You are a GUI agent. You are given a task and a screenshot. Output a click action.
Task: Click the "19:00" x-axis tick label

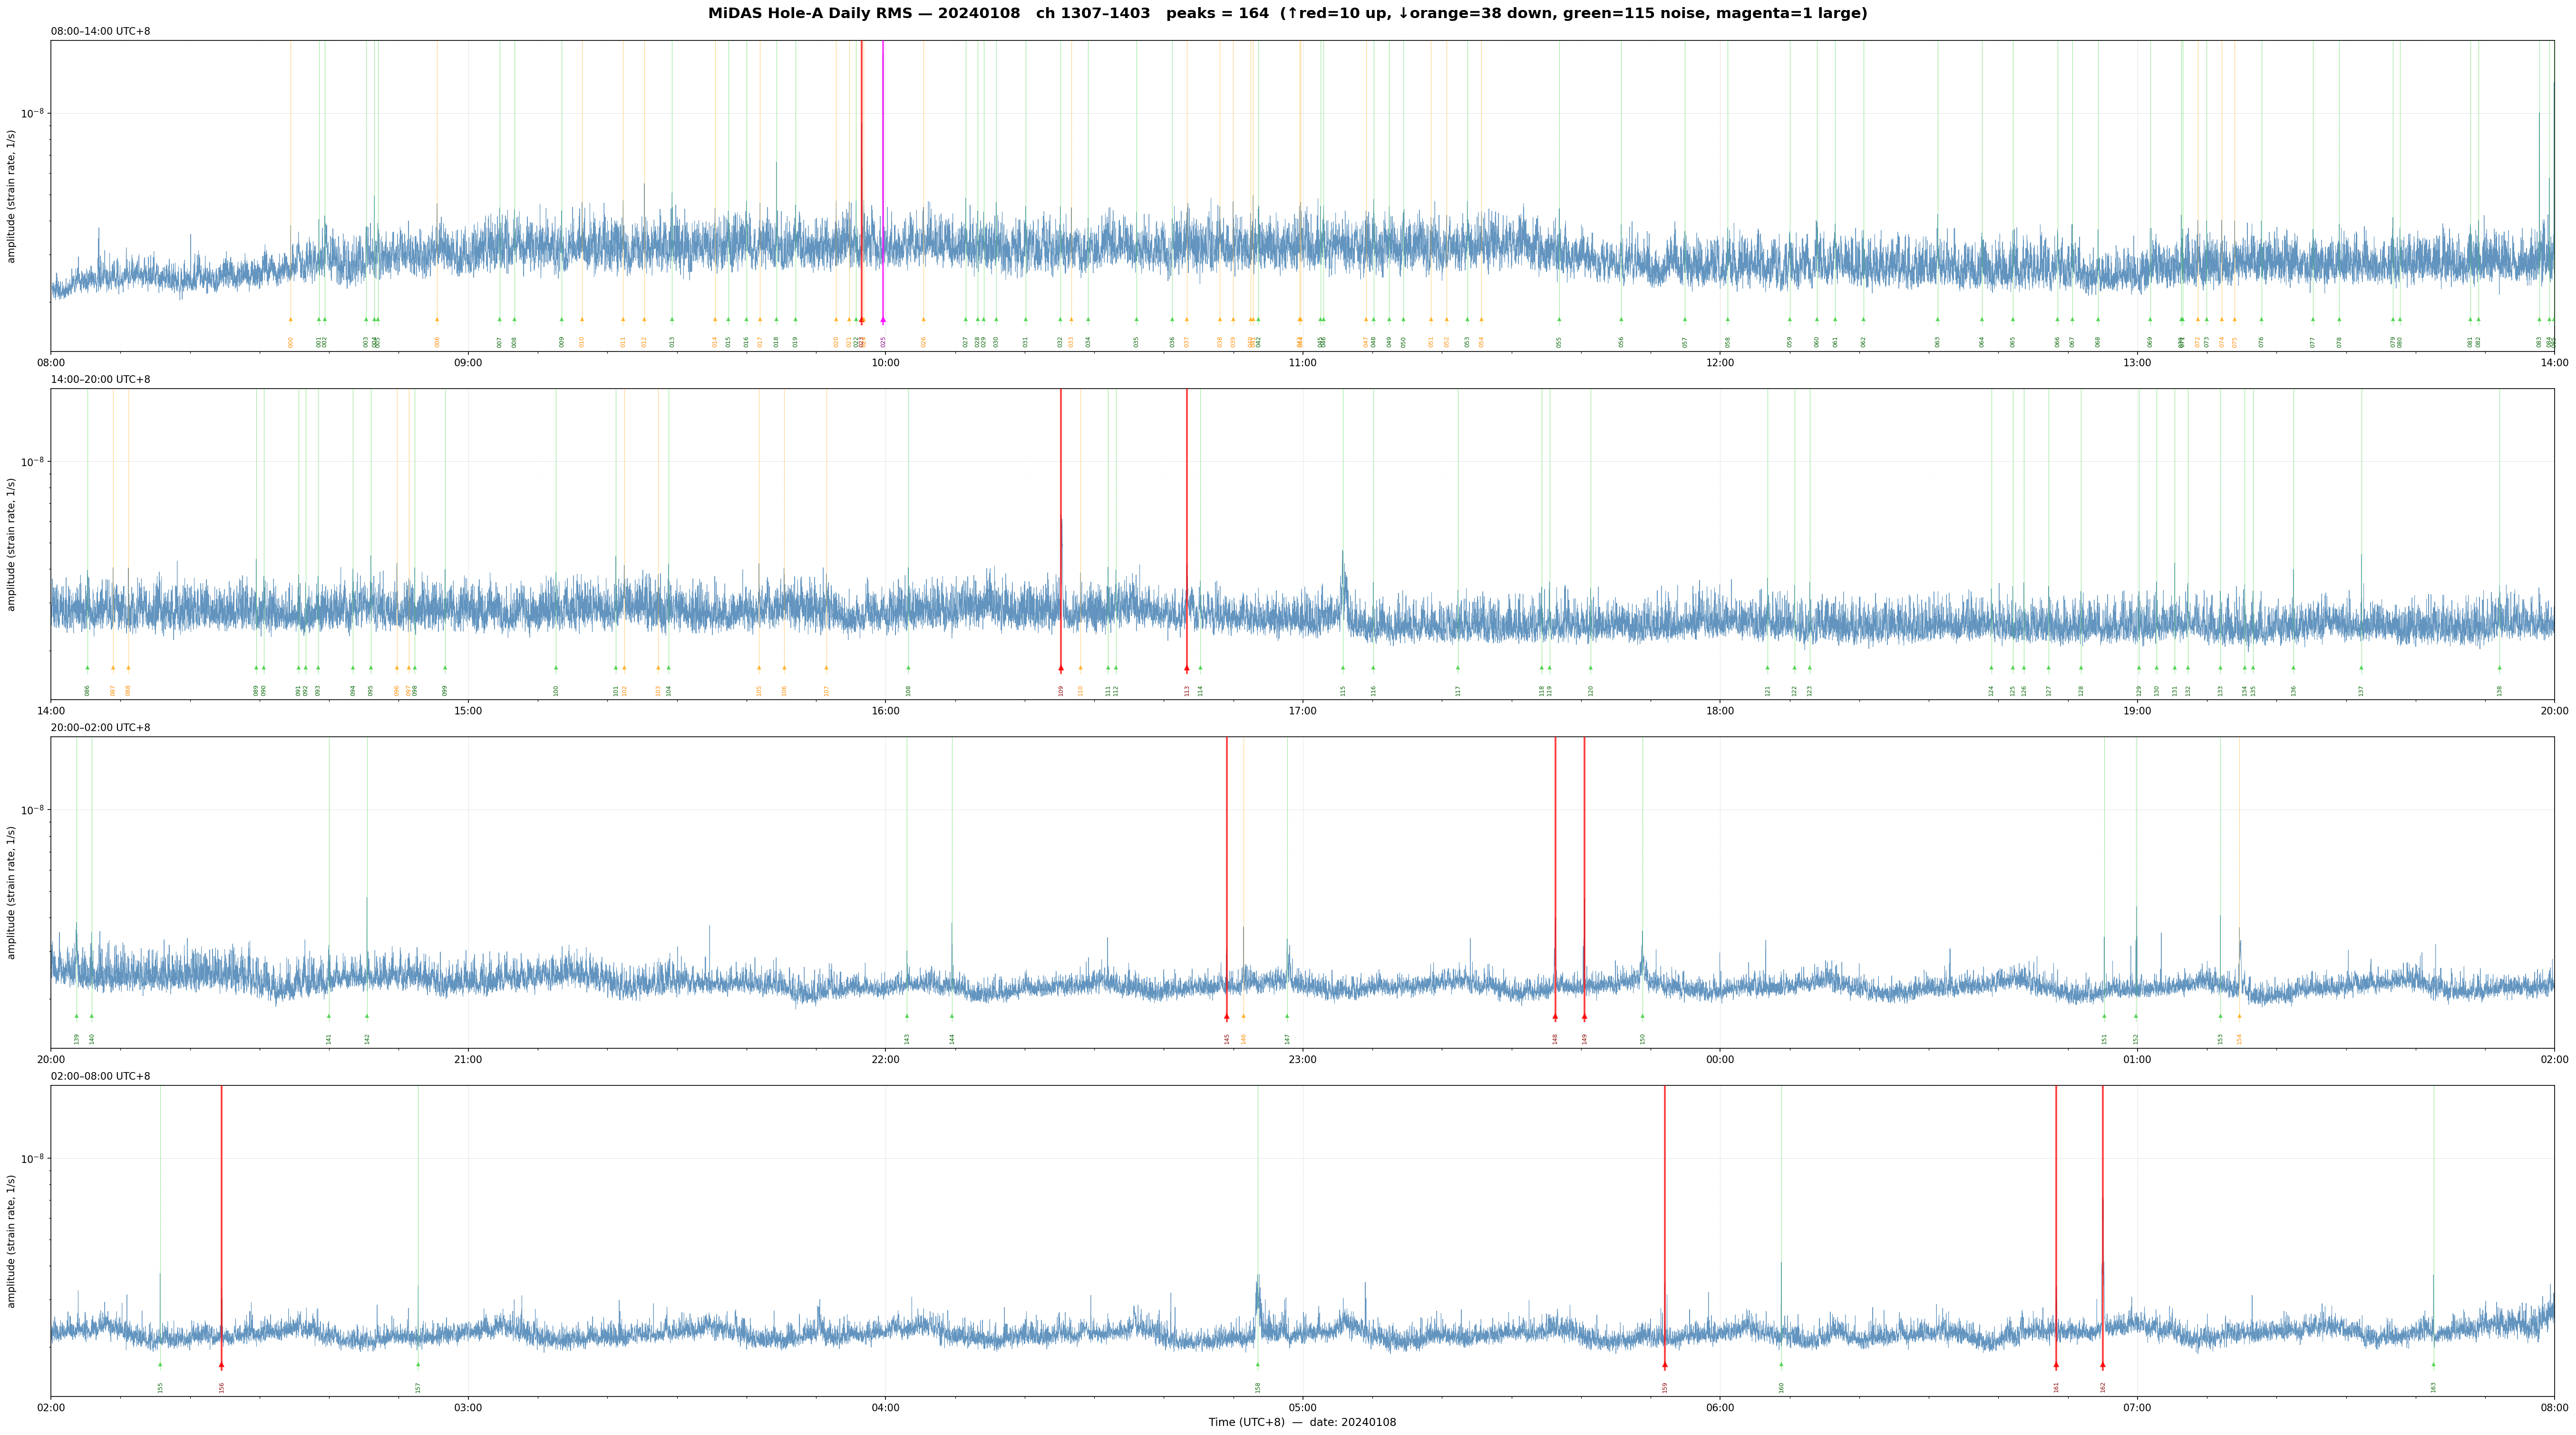2137,711
